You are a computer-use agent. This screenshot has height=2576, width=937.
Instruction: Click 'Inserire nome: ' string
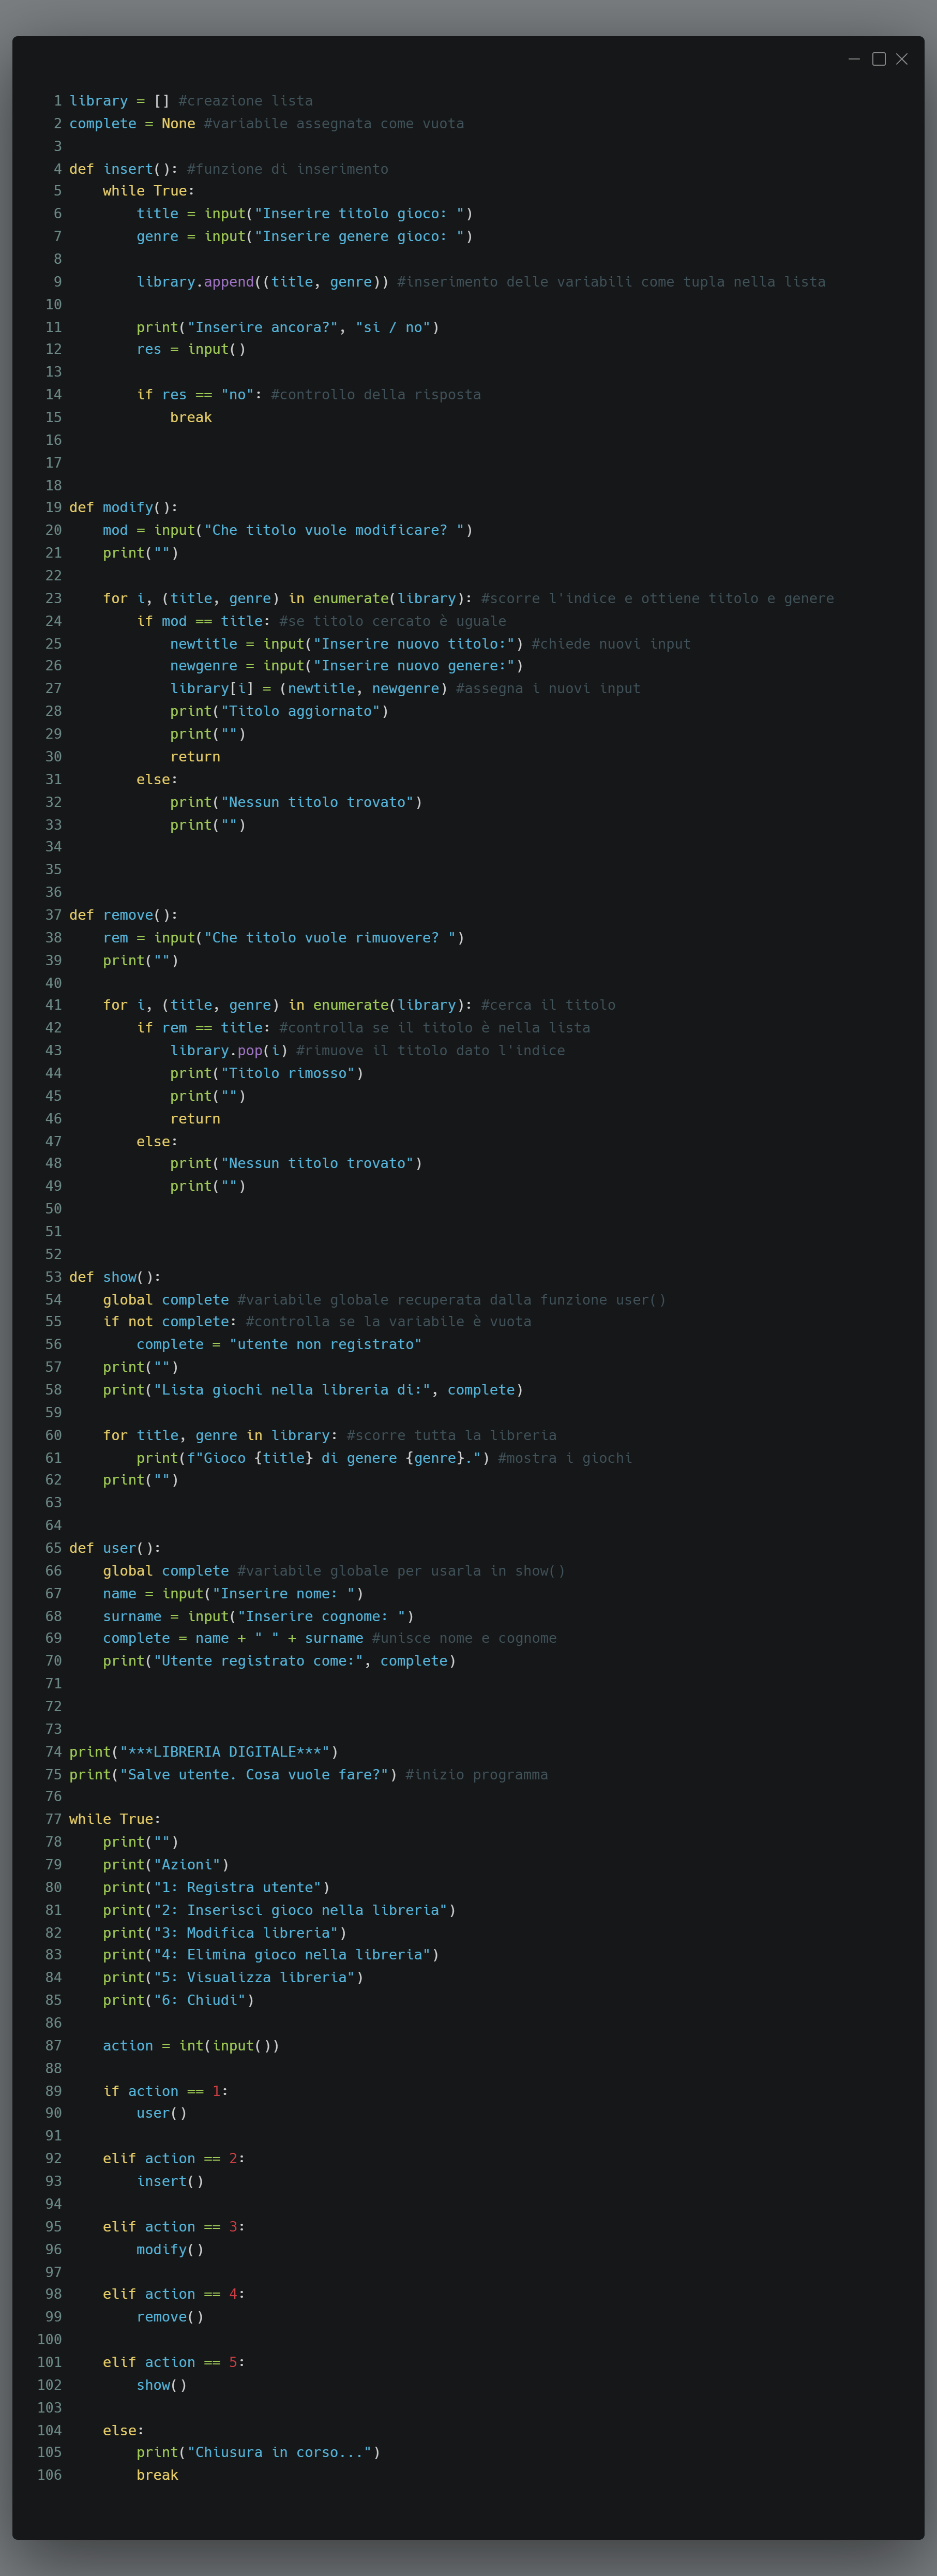click(x=283, y=1594)
